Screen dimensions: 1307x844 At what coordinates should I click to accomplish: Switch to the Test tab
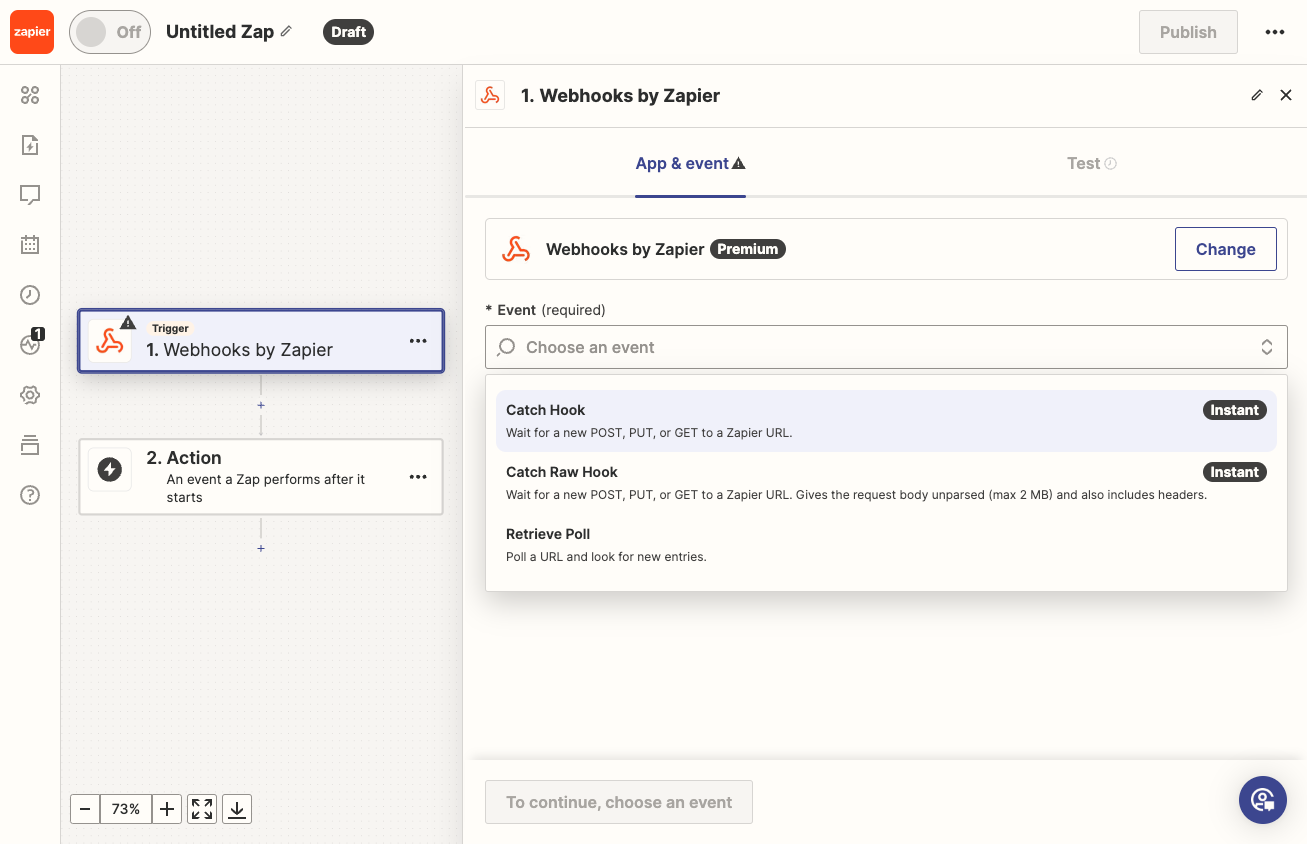[x=1091, y=163]
